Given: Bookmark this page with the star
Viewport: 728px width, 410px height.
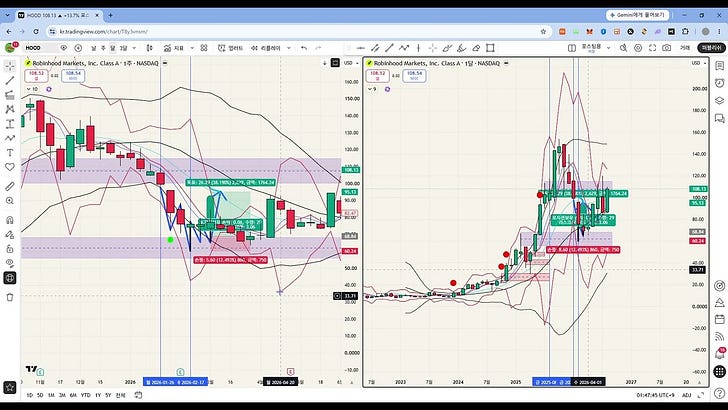Looking at the screenshot, I should pyautogui.click(x=543, y=32).
